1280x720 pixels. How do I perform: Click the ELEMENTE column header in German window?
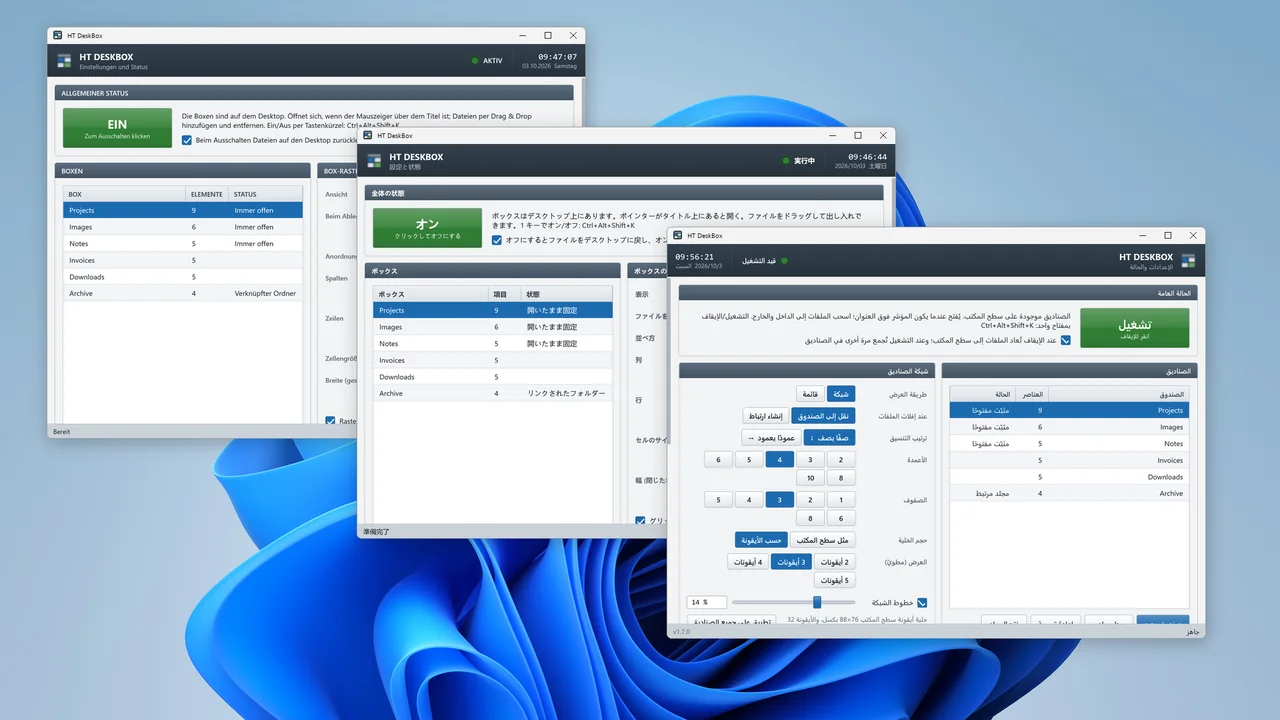pos(206,194)
